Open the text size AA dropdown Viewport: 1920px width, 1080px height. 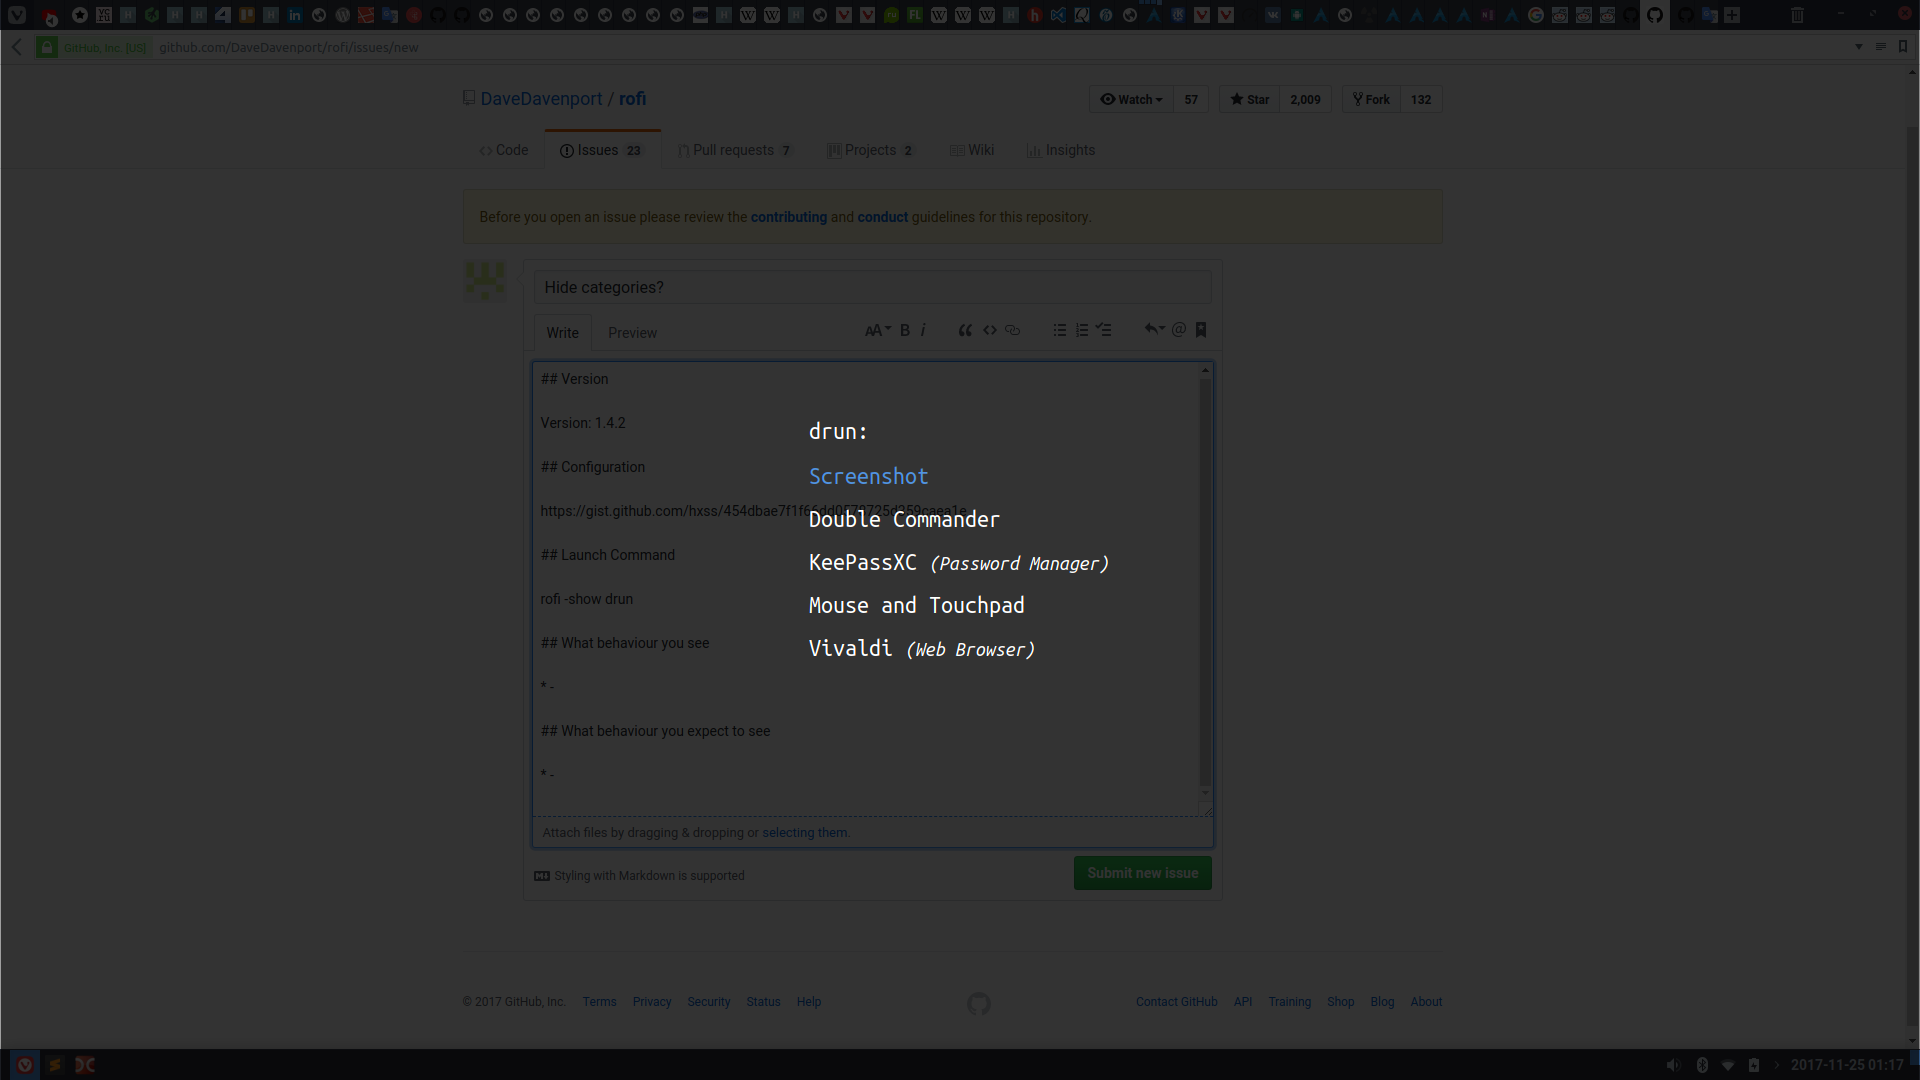pos(877,329)
